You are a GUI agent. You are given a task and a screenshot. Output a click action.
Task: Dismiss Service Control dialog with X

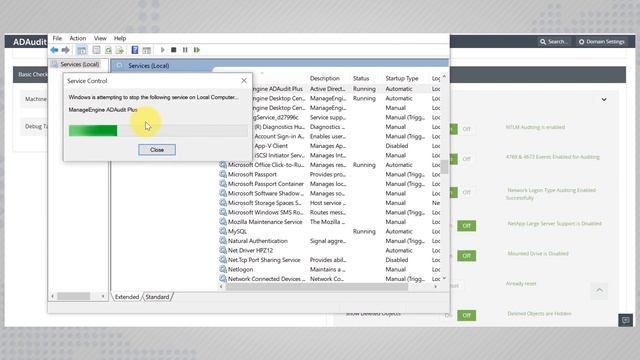click(x=244, y=81)
